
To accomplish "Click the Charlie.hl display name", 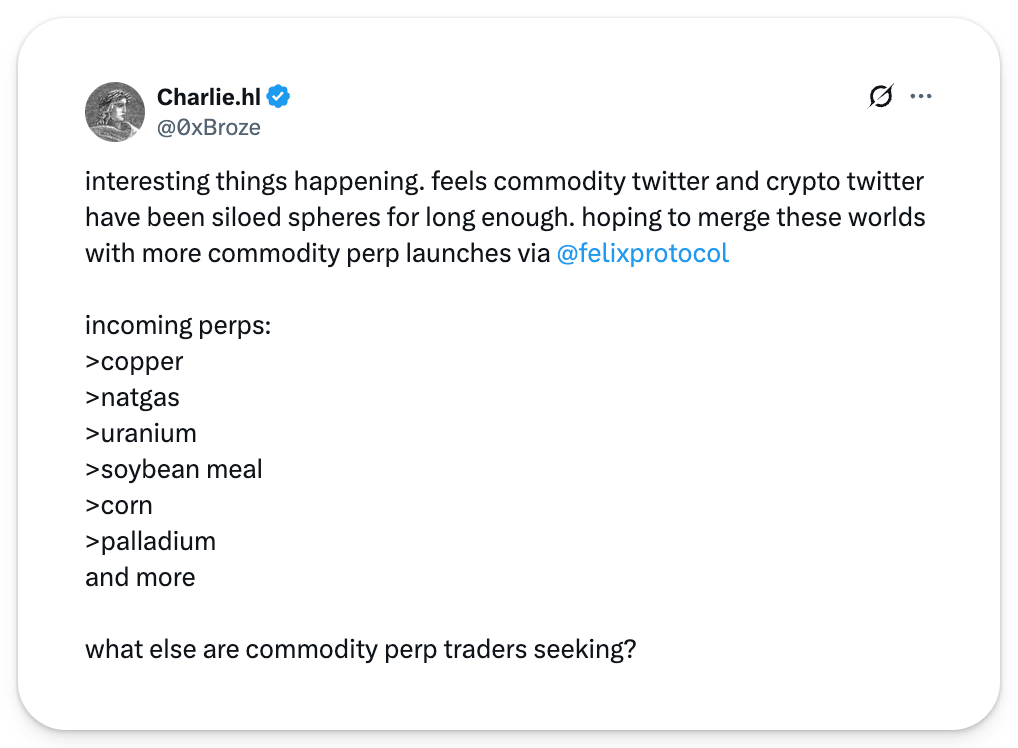I will [x=208, y=97].
